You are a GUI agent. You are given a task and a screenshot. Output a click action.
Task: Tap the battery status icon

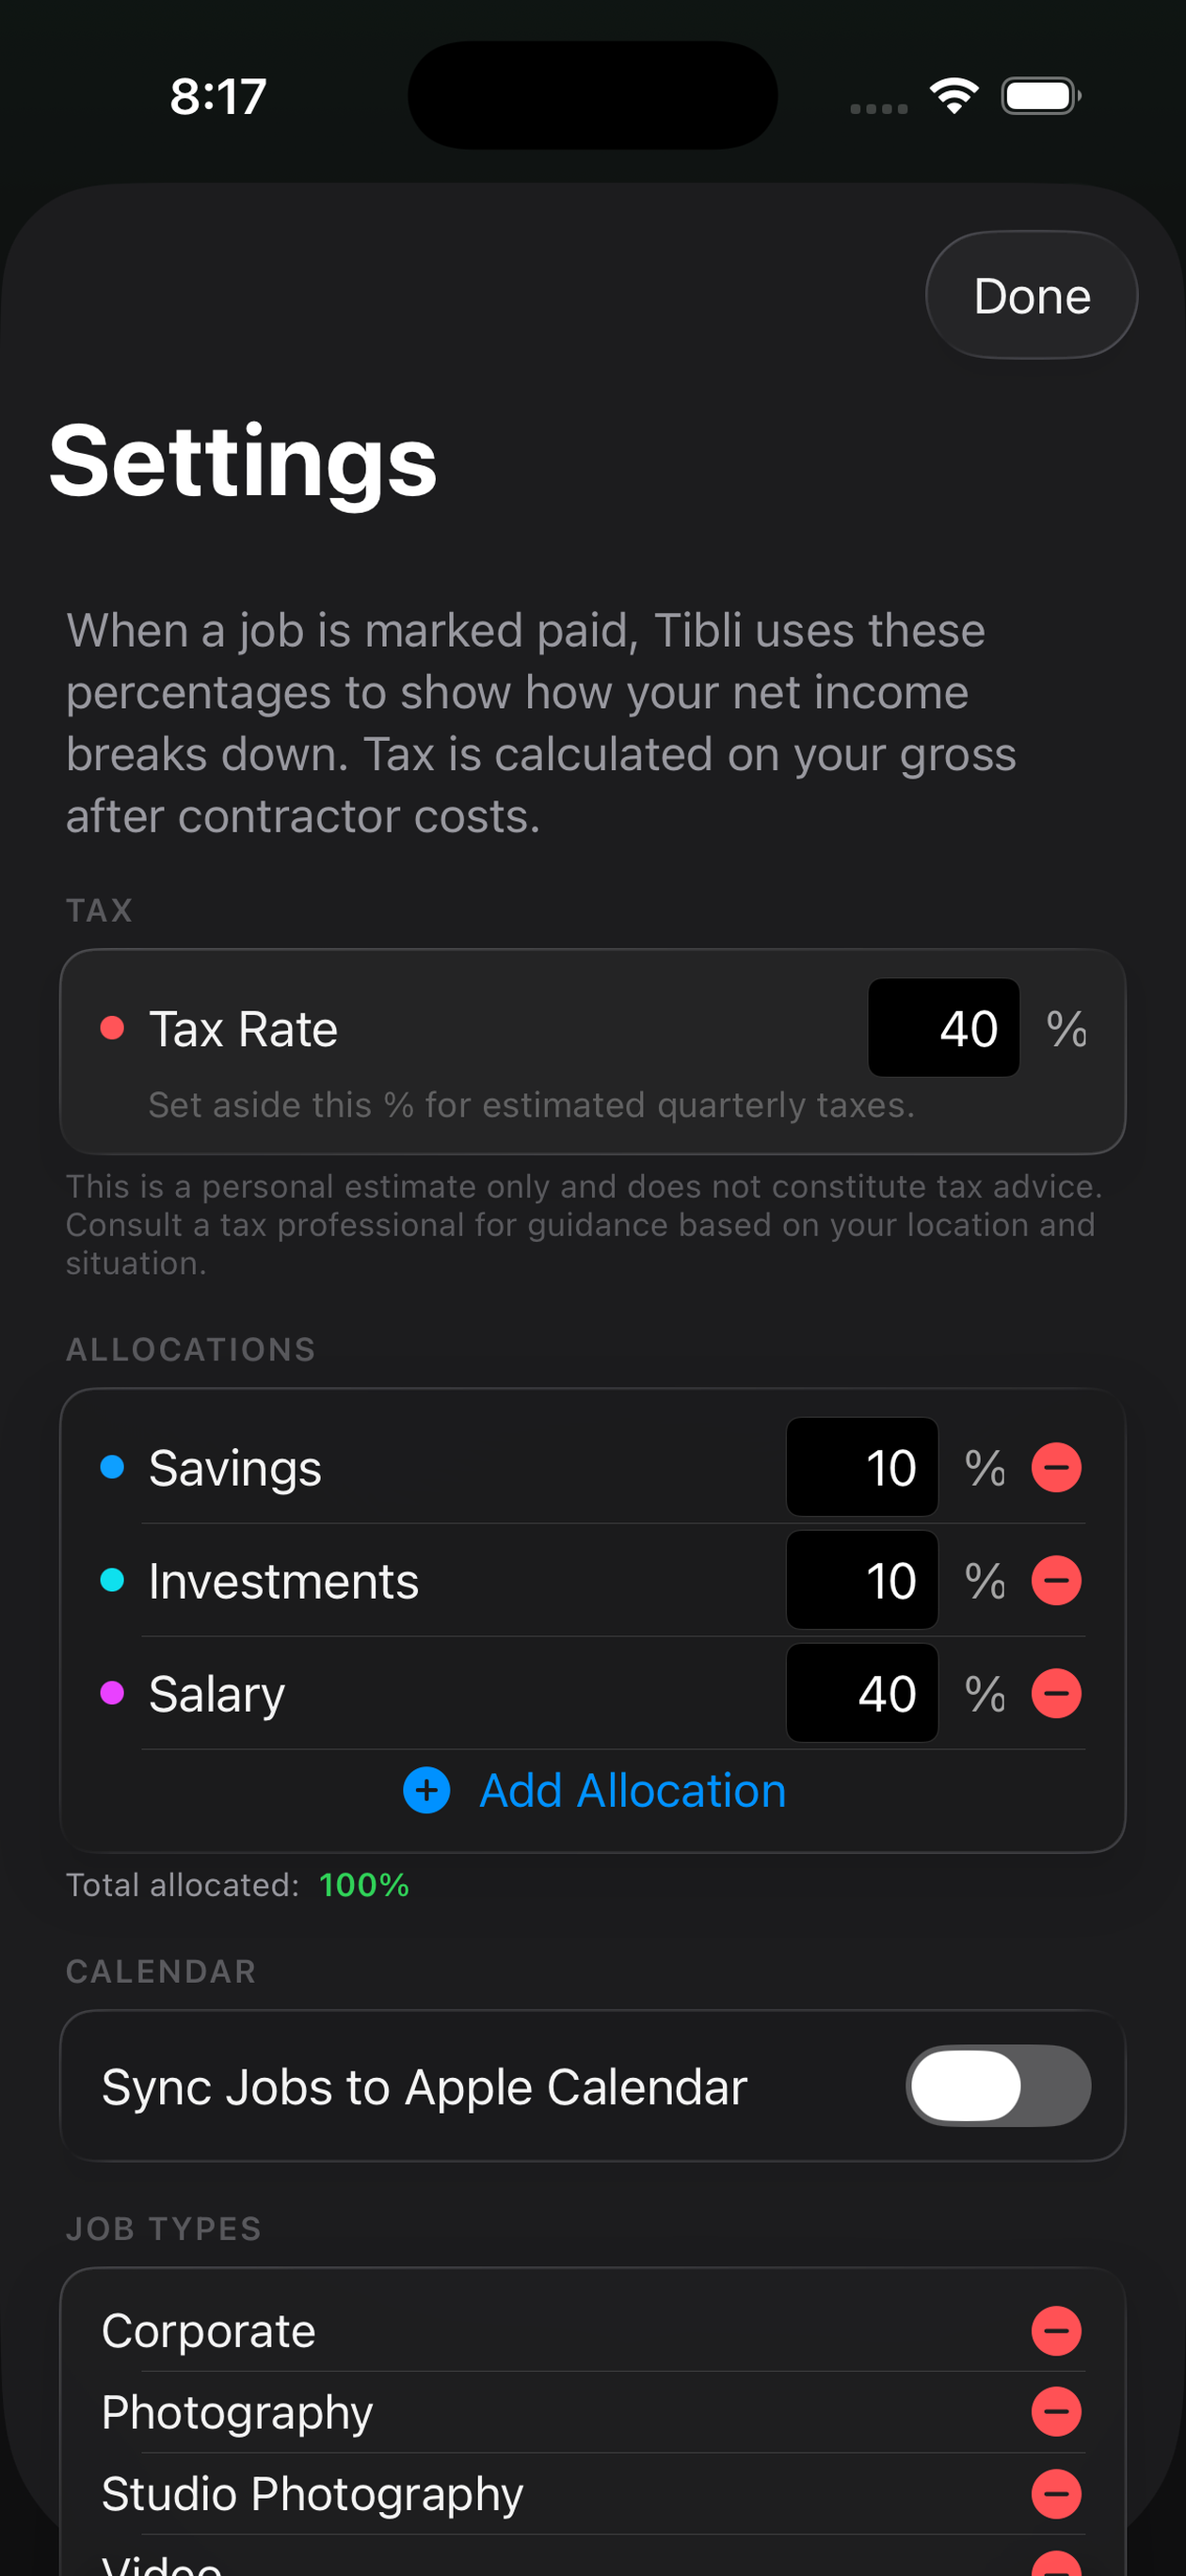1041,96
